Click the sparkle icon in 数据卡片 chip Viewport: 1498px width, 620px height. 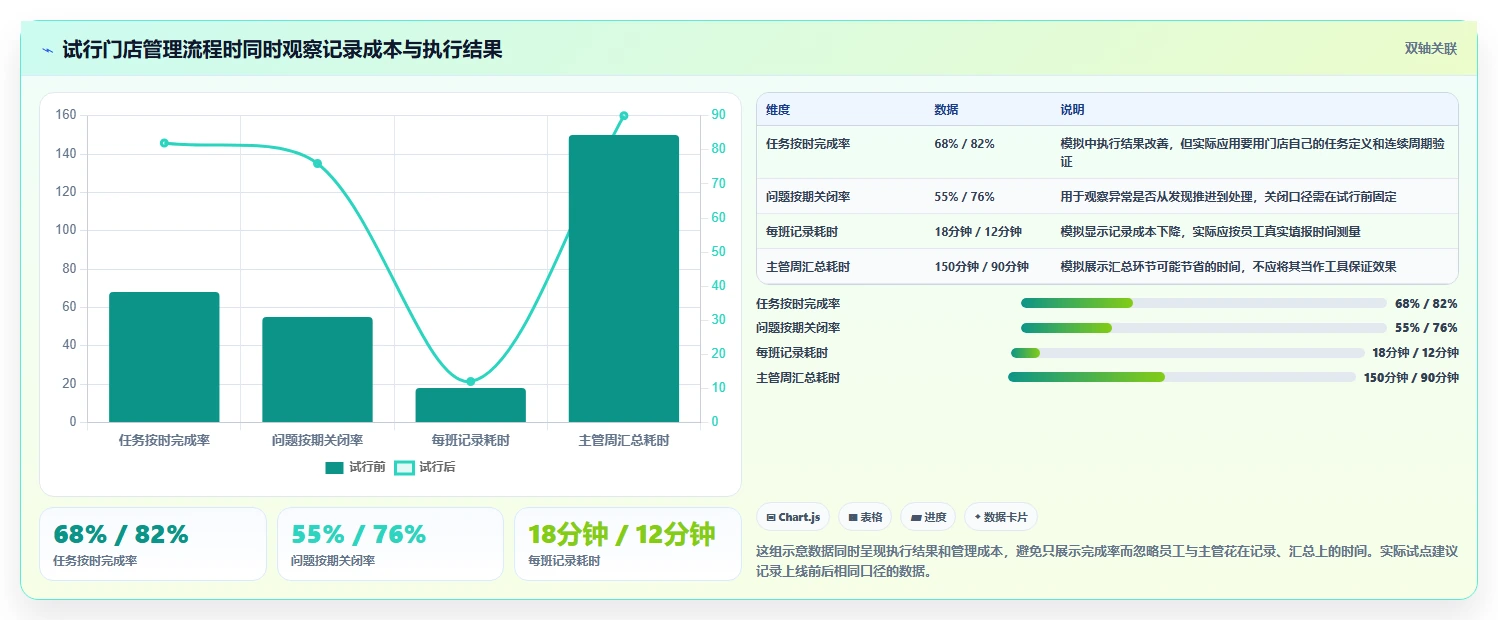click(977, 517)
